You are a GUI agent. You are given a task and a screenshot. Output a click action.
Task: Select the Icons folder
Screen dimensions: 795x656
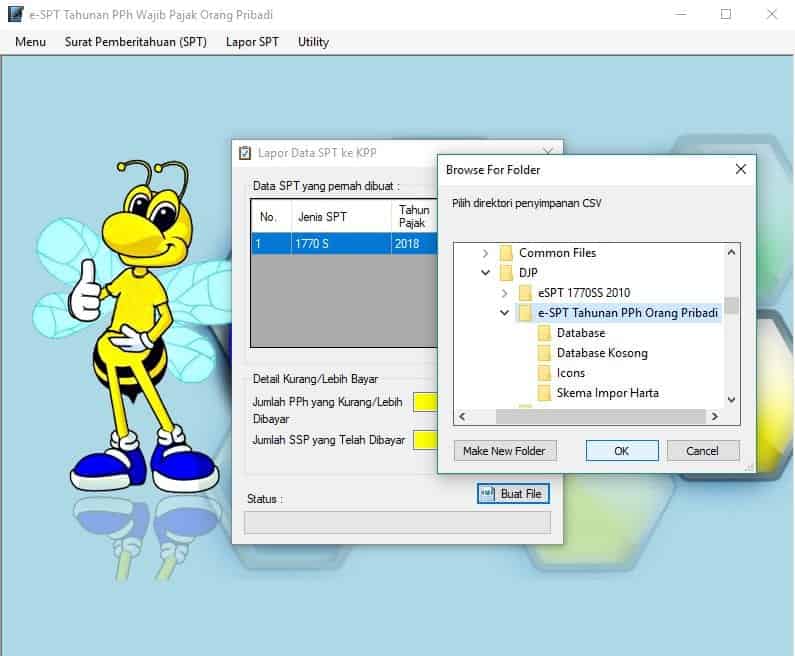coord(570,373)
